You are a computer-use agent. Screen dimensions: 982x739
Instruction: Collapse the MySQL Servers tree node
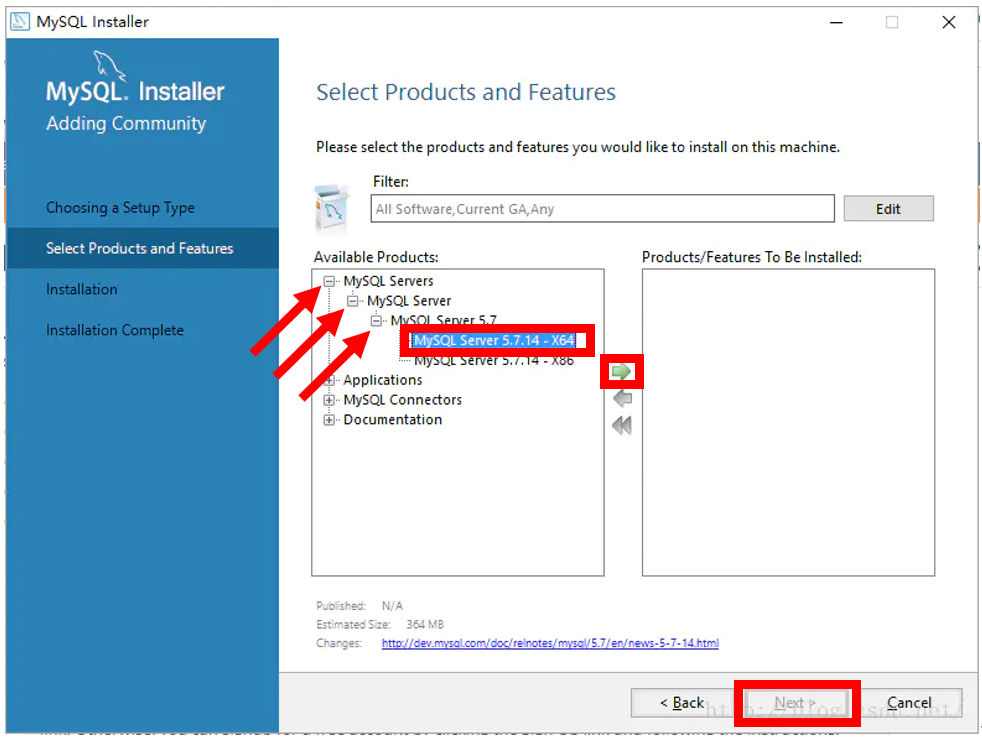point(329,282)
